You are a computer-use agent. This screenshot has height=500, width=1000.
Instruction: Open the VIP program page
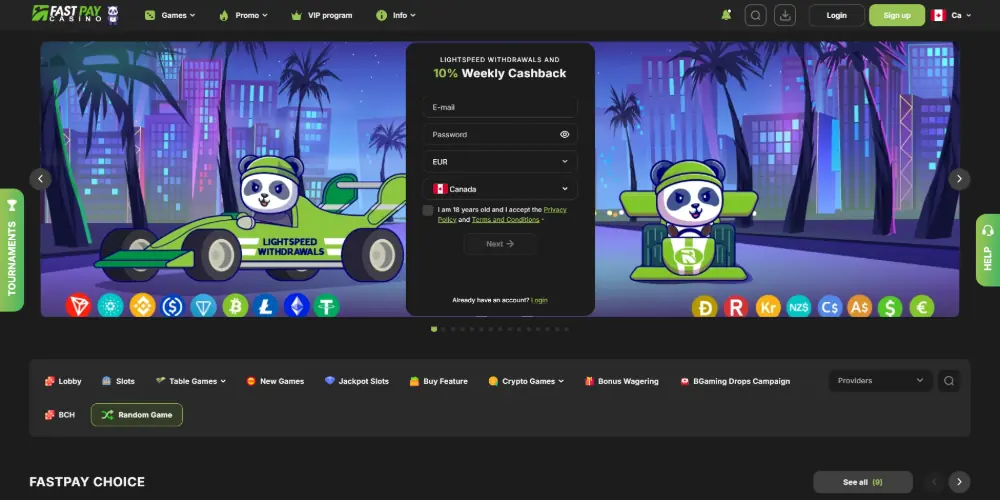click(321, 15)
